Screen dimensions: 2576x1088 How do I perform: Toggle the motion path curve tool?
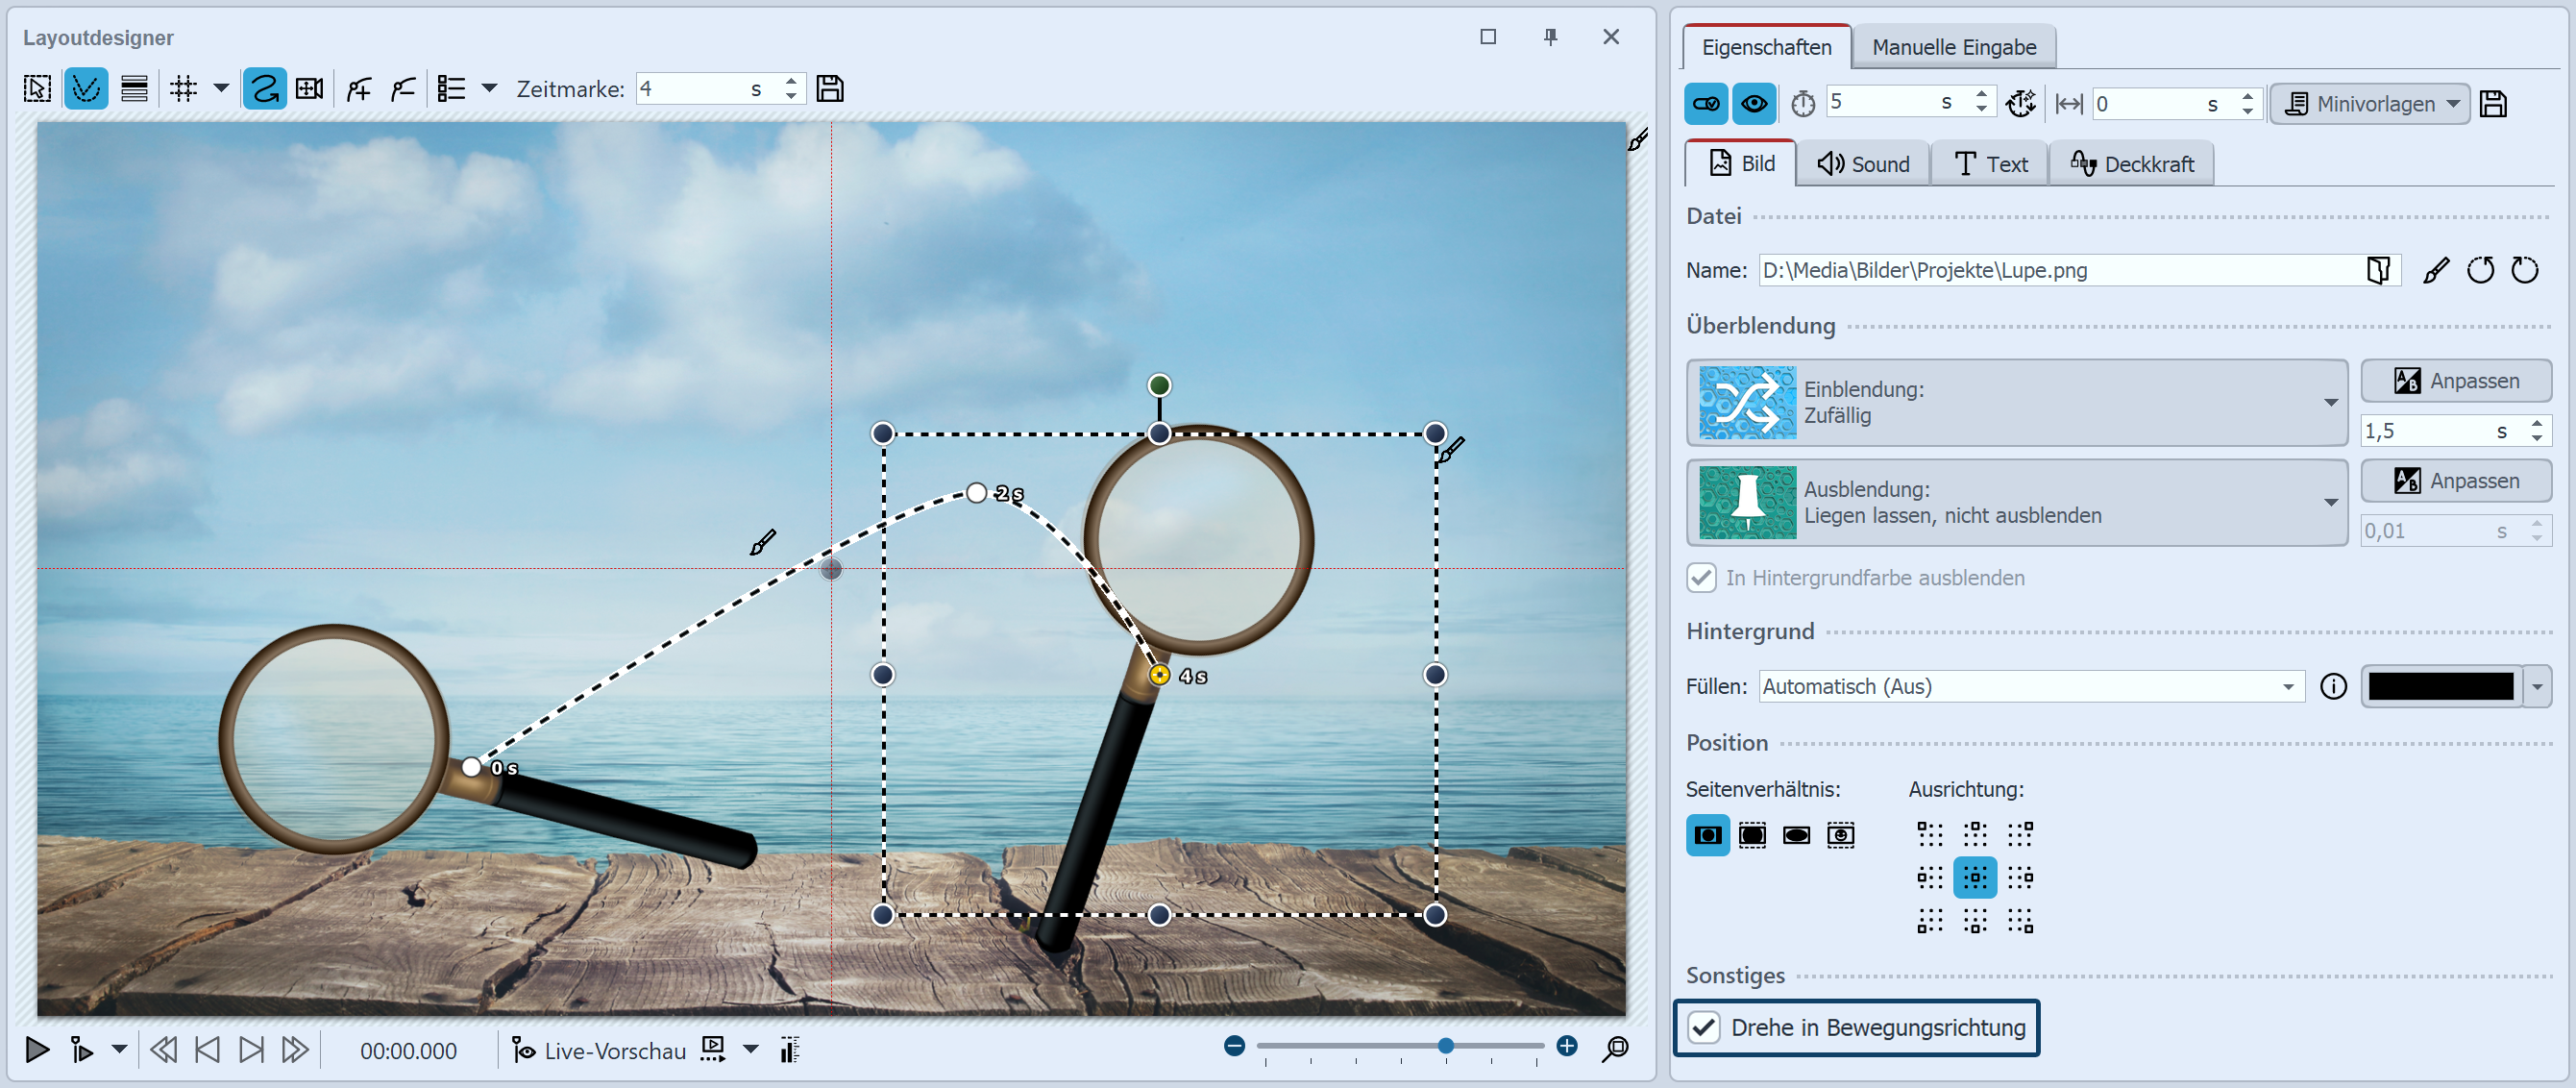pyautogui.click(x=264, y=89)
